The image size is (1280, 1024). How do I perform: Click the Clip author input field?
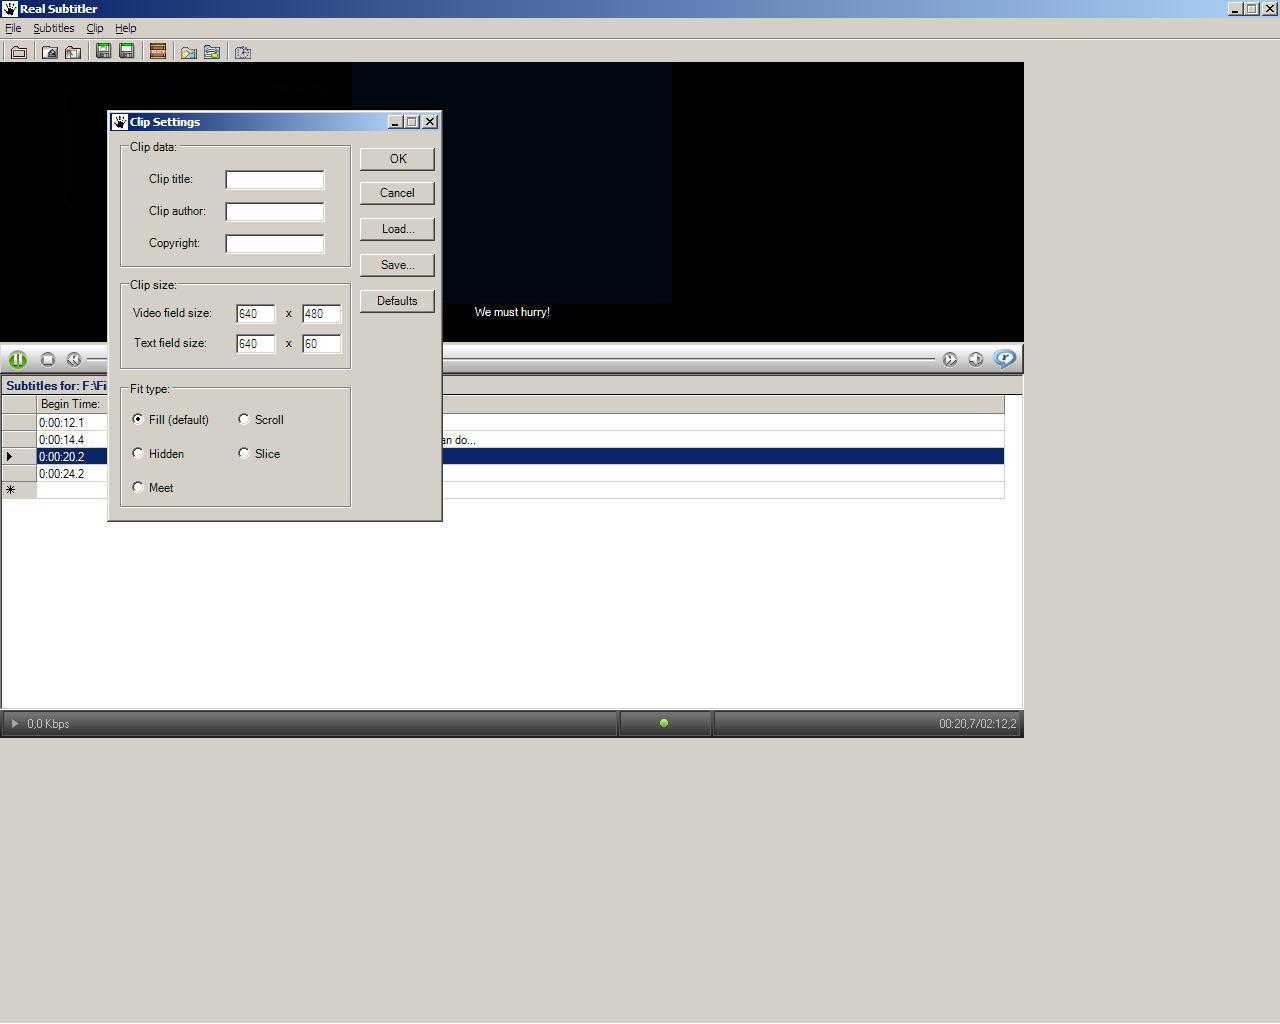point(275,212)
